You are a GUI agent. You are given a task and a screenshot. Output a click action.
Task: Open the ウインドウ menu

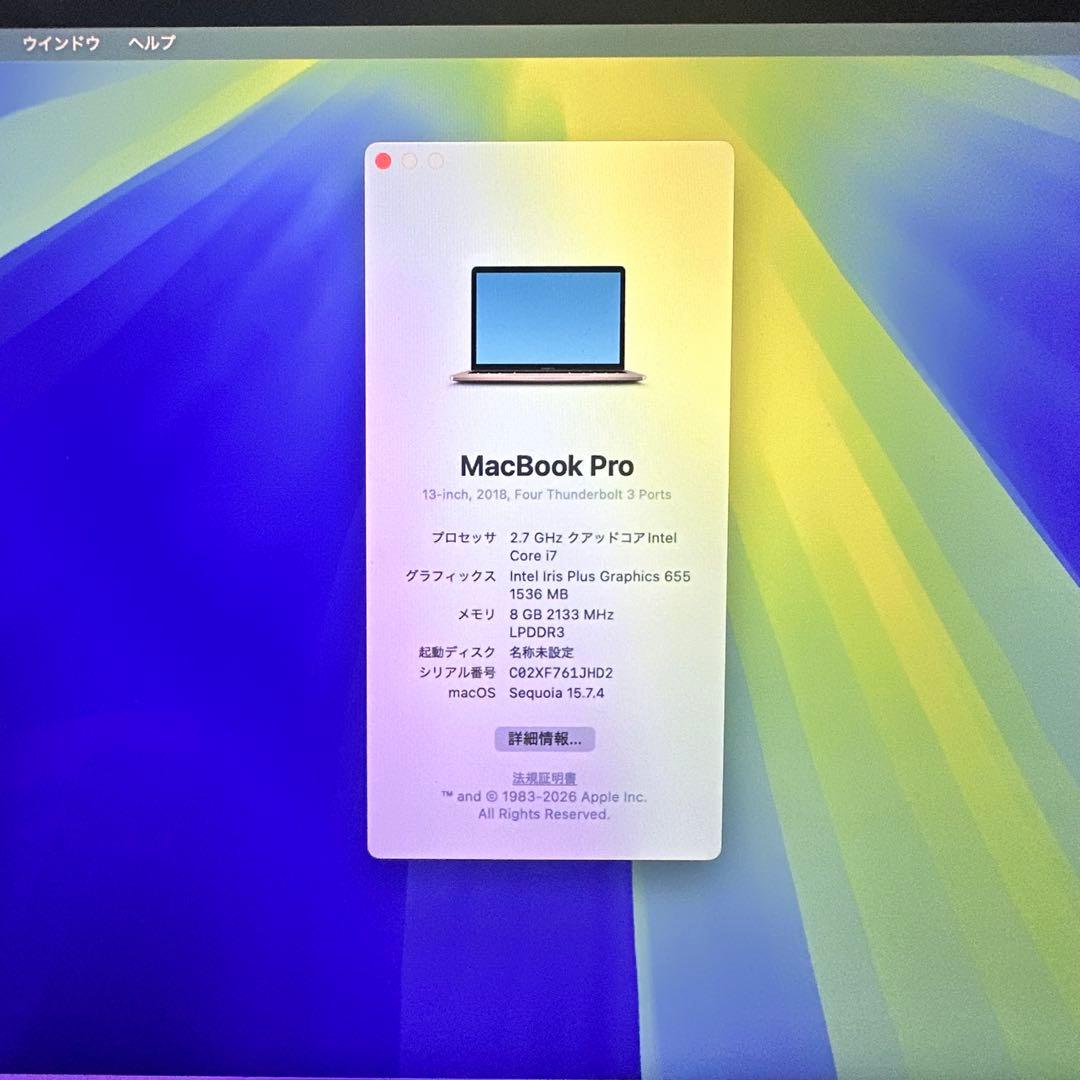point(61,43)
